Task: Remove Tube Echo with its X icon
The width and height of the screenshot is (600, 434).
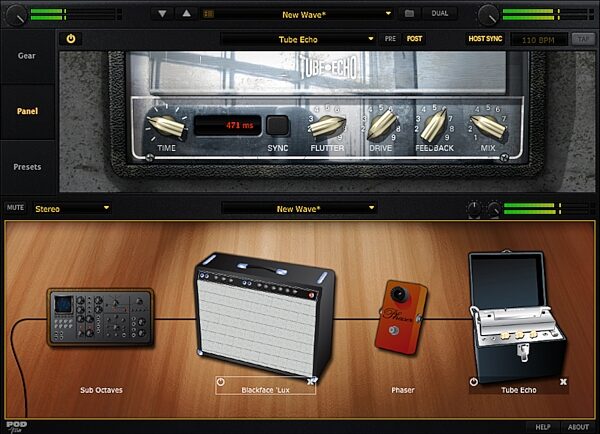Action: (x=563, y=382)
